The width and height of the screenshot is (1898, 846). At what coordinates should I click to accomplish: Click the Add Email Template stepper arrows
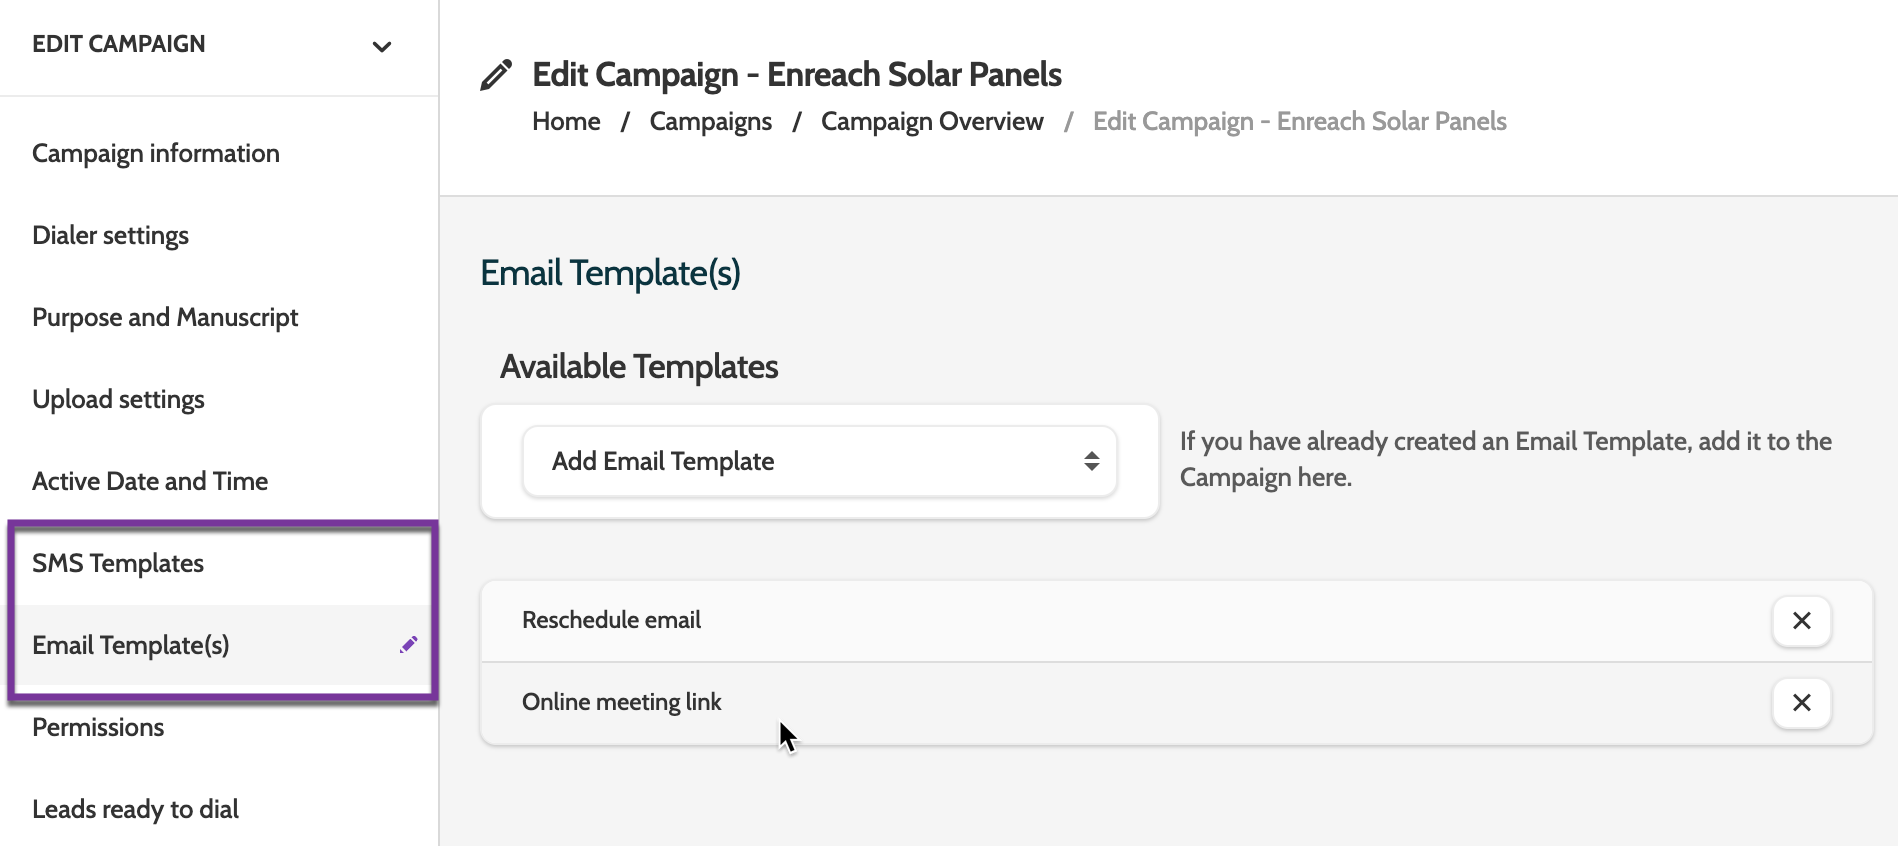pos(1091,461)
